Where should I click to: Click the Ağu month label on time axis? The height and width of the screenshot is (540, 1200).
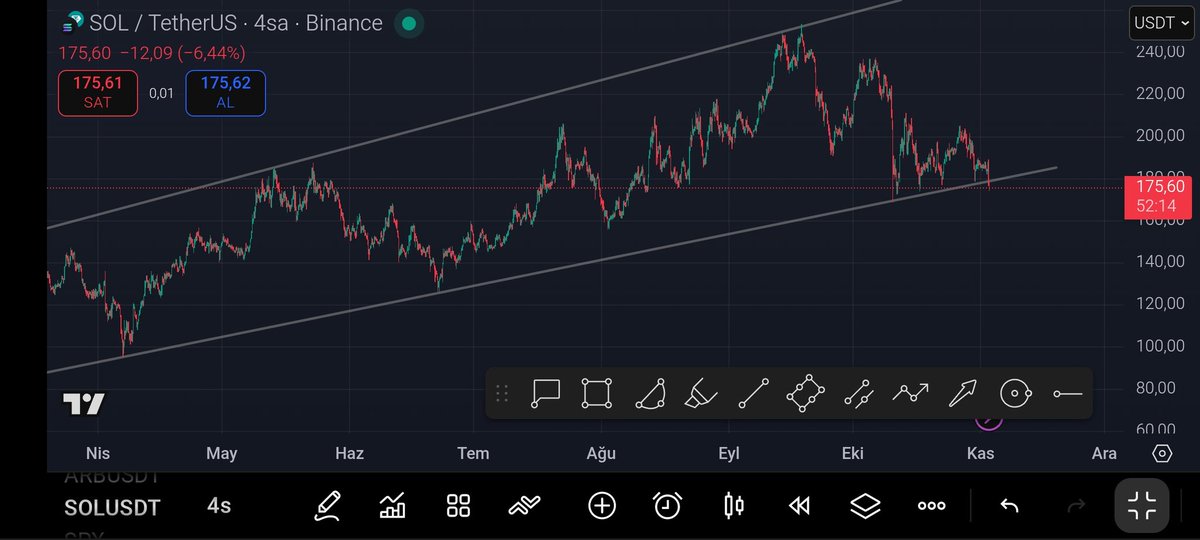tap(601, 453)
